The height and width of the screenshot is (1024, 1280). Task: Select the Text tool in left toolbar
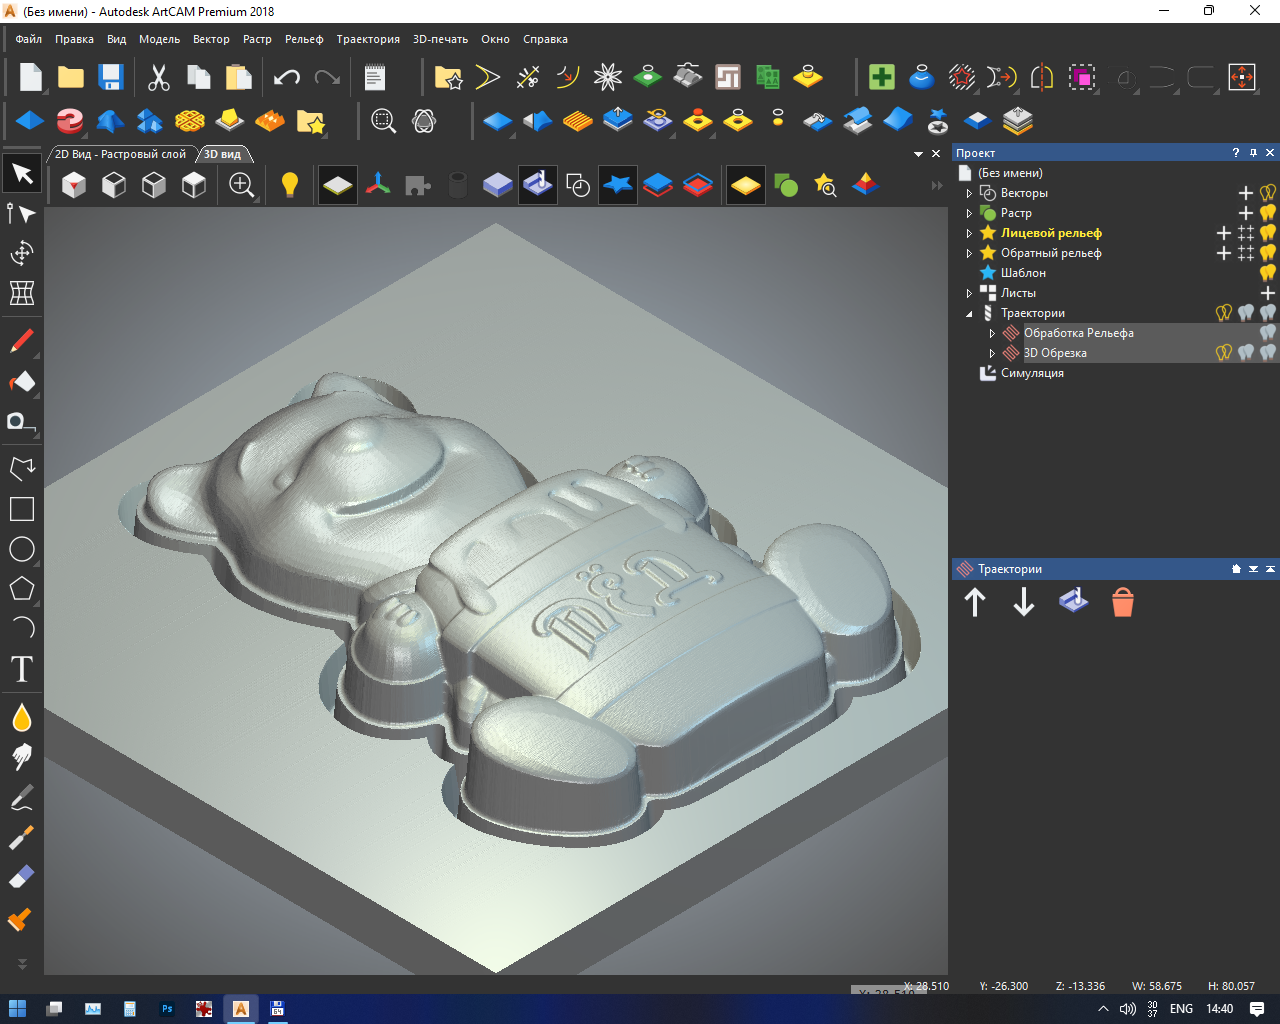(x=22, y=669)
